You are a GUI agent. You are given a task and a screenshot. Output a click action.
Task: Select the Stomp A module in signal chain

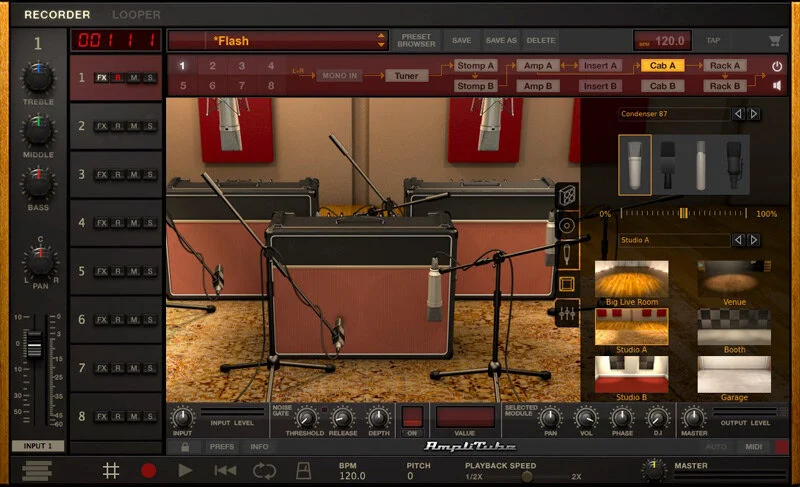point(475,66)
